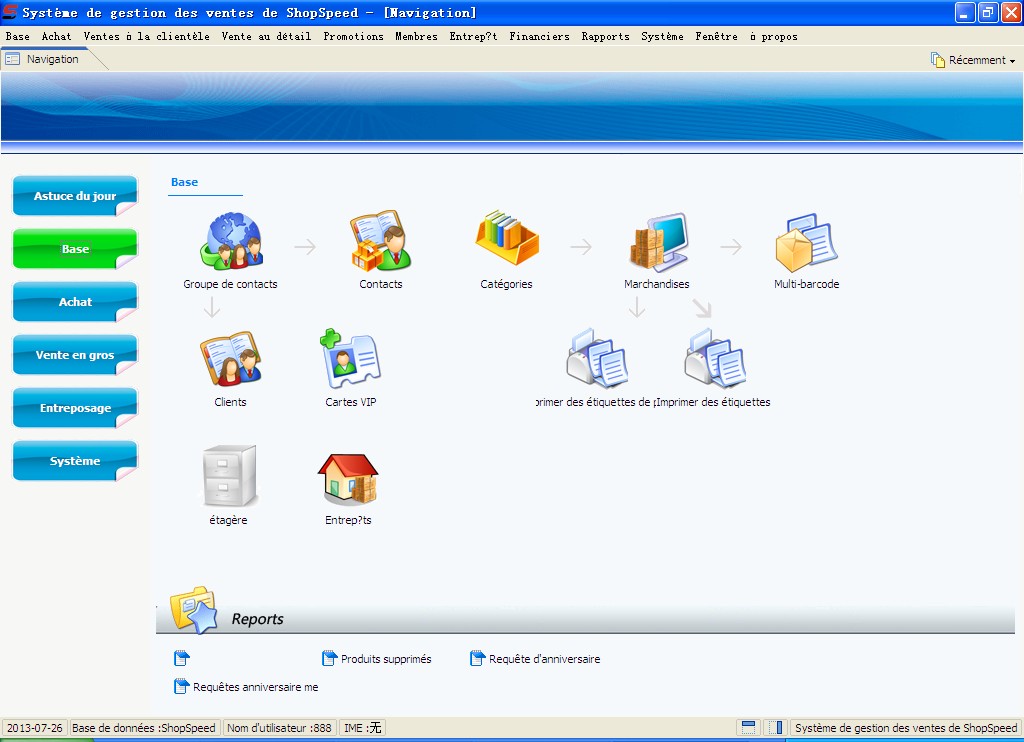The height and width of the screenshot is (742, 1024).
Task: Open the Achat menu
Action: tap(57, 37)
